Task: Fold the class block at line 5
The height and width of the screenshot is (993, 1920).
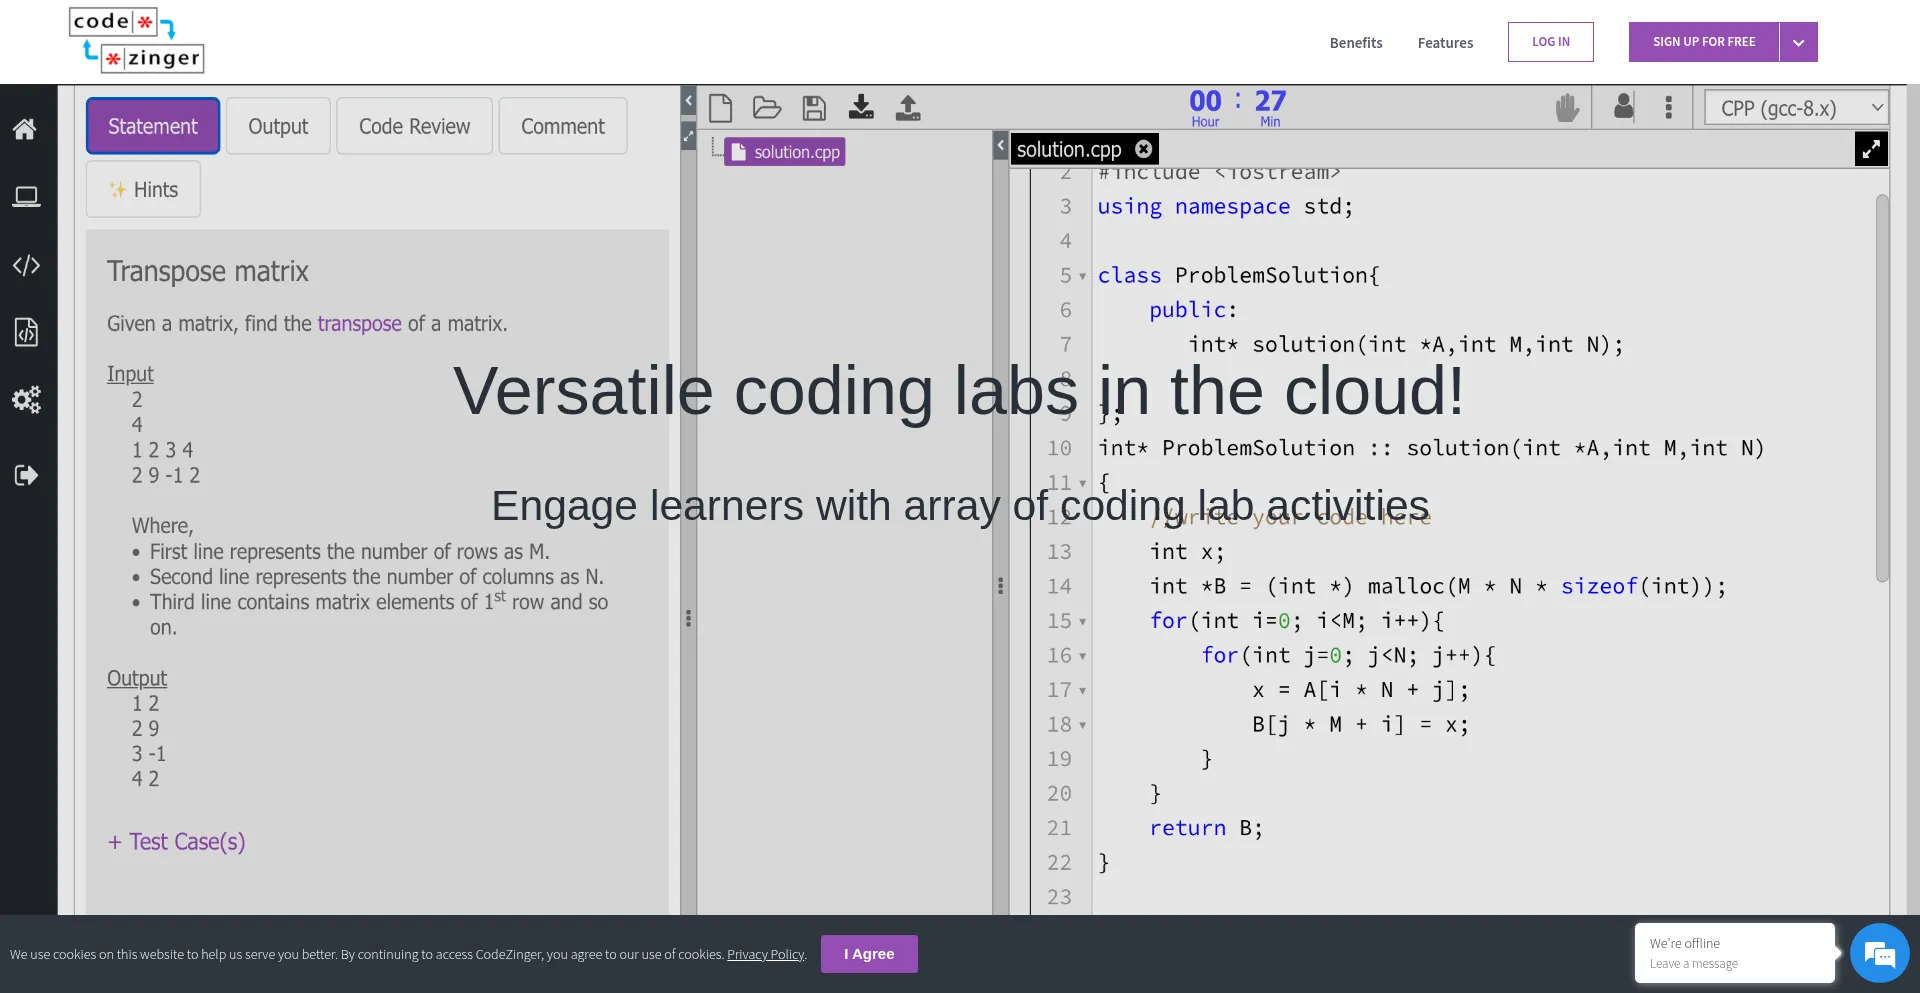Action: 1082,276
